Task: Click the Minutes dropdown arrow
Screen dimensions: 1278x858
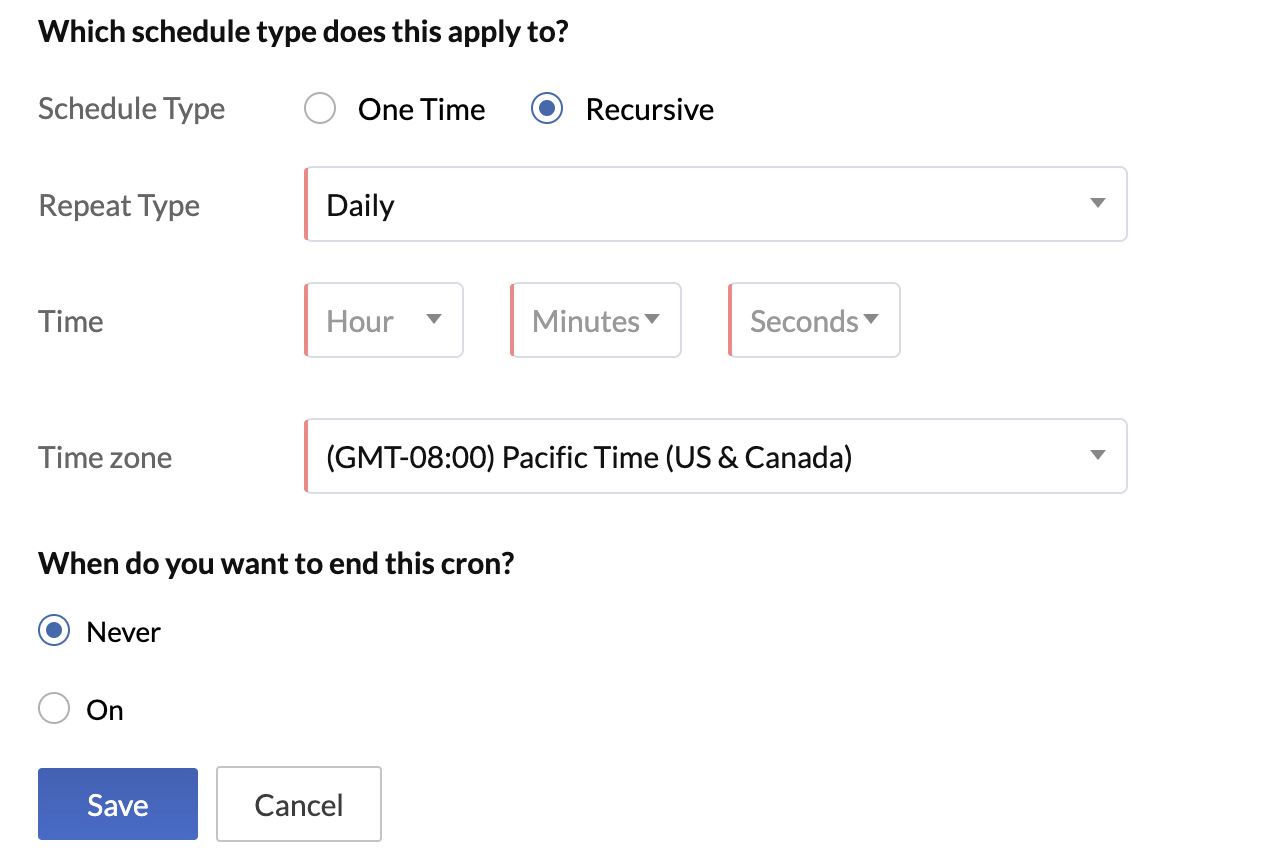Action: pos(653,320)
